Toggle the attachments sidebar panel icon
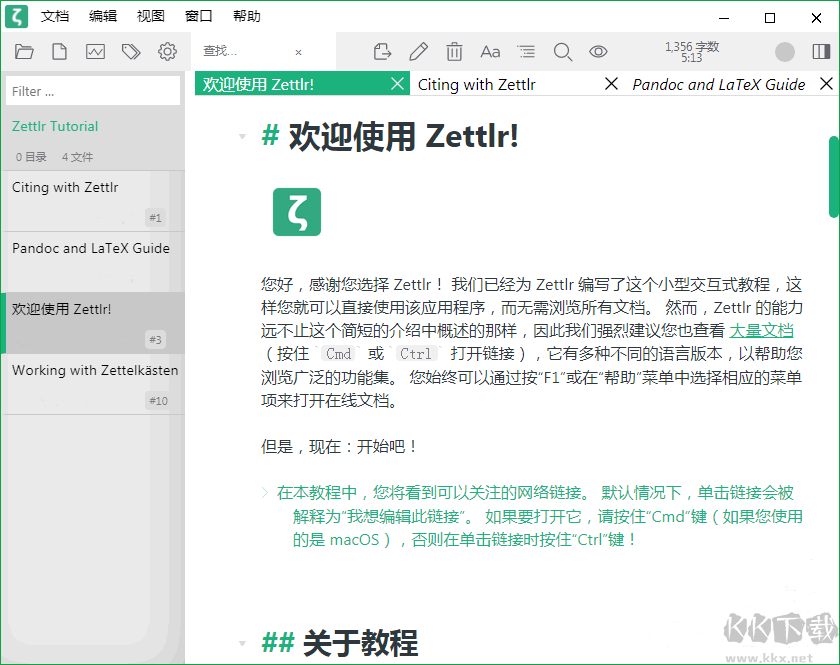This screenshot has width=840, height=665. [821, 51]
